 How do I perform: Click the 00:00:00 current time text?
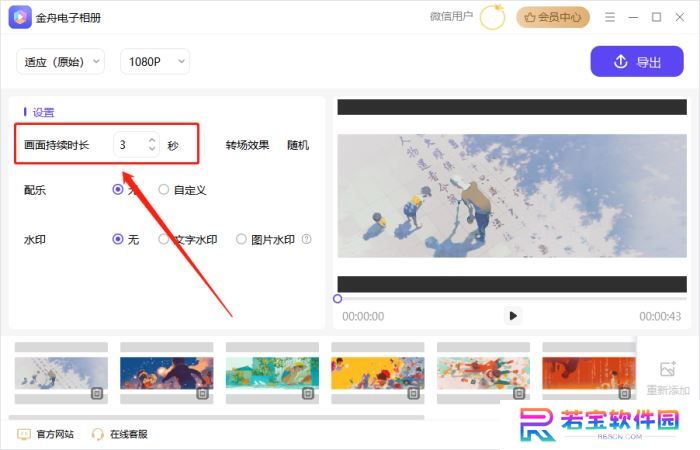coord(363,316)
